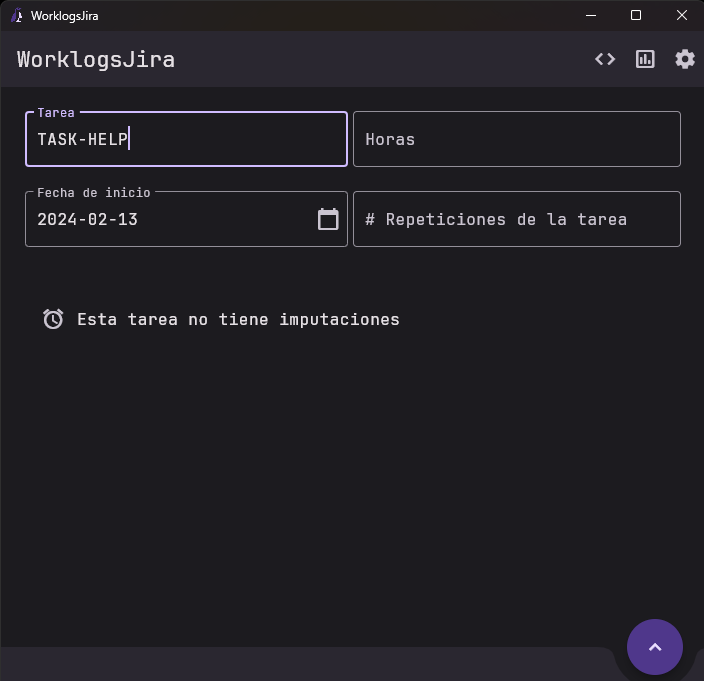Click the 'Esta tarea no tiene imputaciones' message
This screenshot has height=681, width=704.
[238, 320]
